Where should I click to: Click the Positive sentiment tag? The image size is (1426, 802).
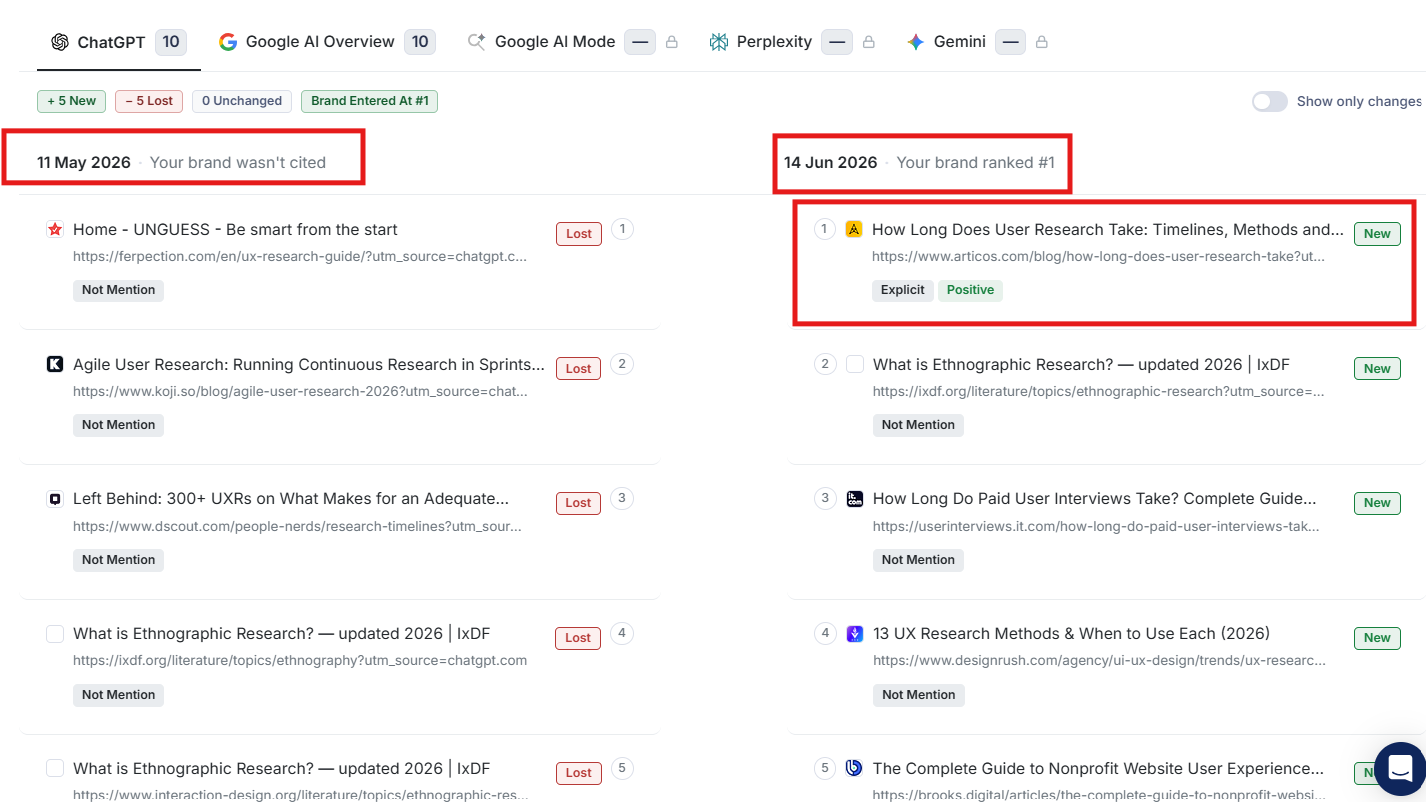[x=971, y=290]
